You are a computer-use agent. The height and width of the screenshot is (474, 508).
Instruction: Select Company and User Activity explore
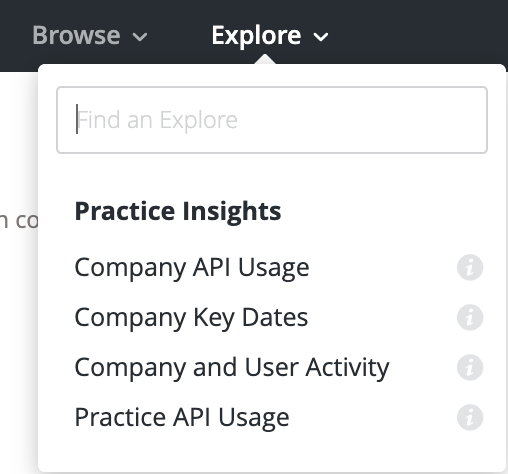[232, 368]
